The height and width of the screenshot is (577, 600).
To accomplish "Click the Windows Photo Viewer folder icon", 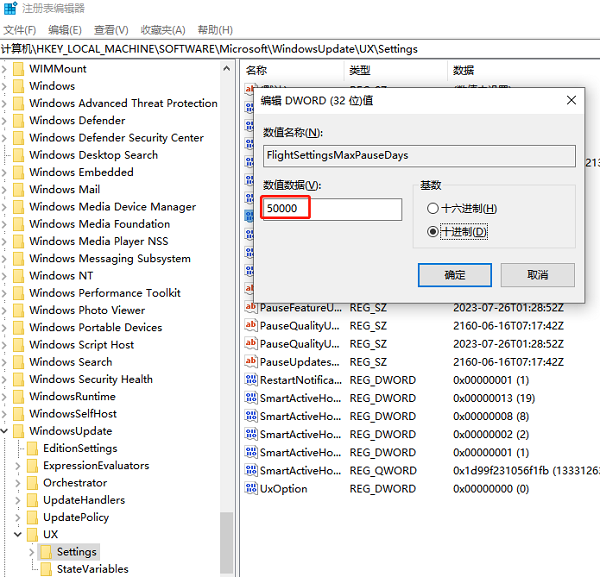I will point(18,310).
